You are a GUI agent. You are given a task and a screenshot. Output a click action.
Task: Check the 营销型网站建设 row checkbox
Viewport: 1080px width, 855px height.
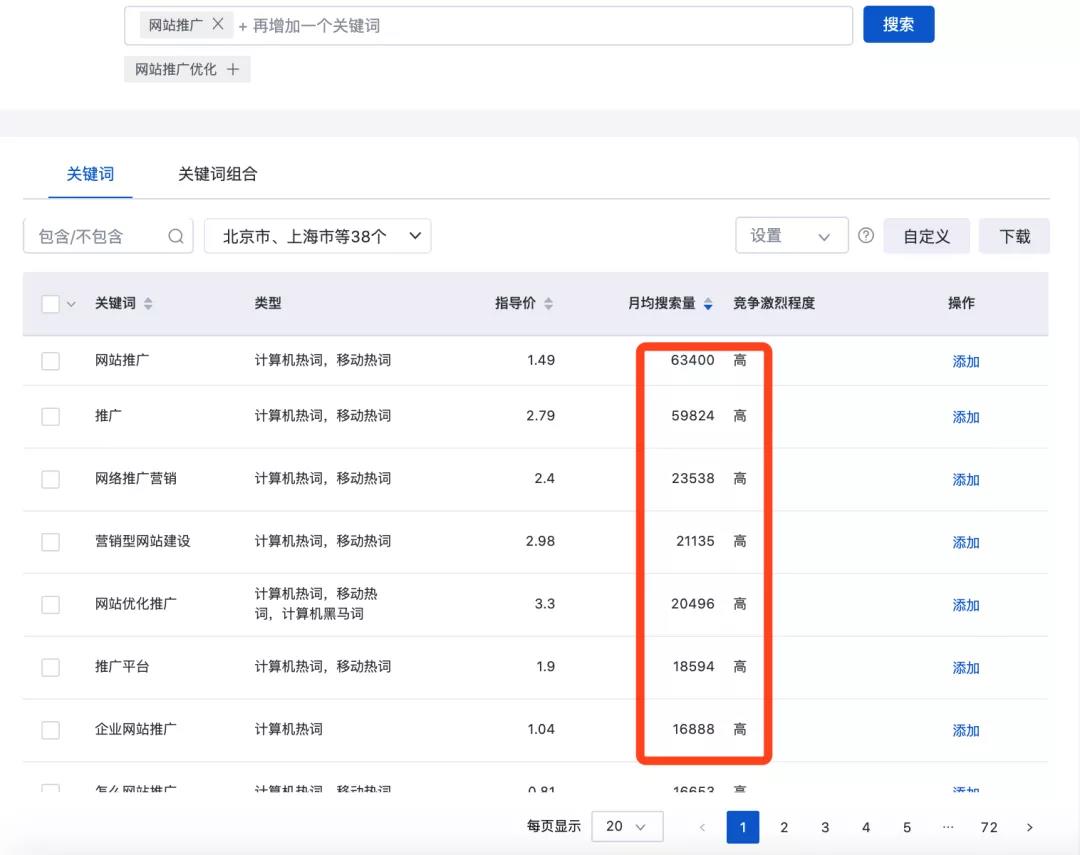[51, 542]
